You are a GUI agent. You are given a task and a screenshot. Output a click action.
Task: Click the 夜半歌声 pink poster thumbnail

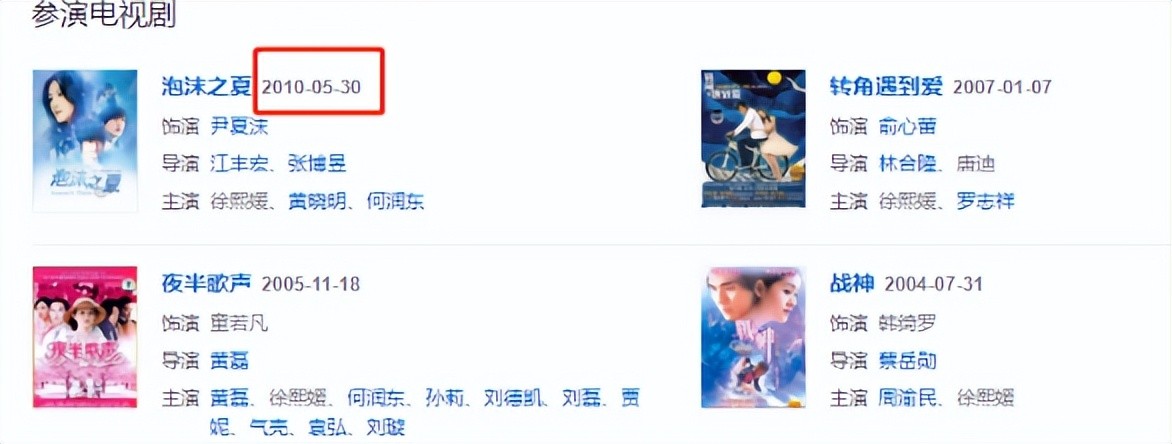(85, 337)
